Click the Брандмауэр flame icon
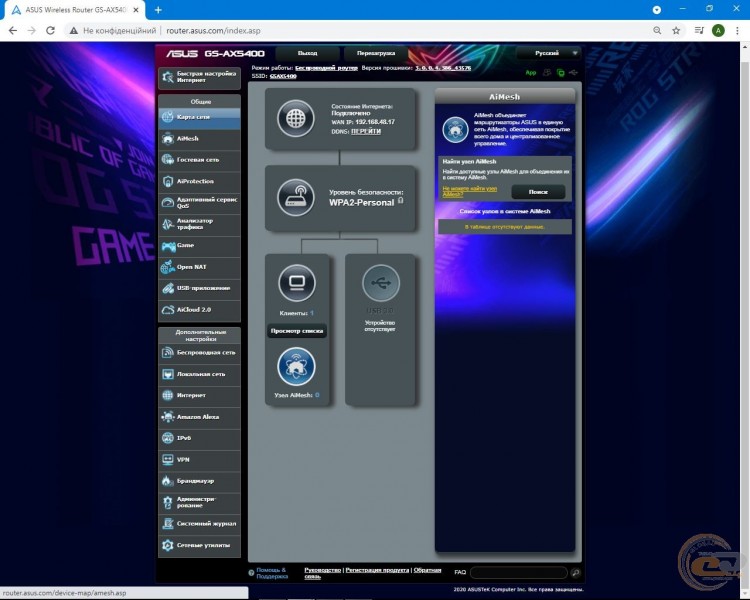Screen dimensions: 750x600 [x=167, y=481]
